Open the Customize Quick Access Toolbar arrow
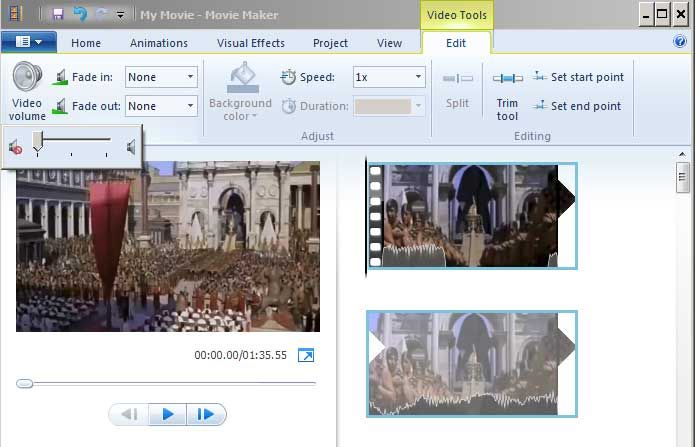695x447 pixels. (120, 15)
